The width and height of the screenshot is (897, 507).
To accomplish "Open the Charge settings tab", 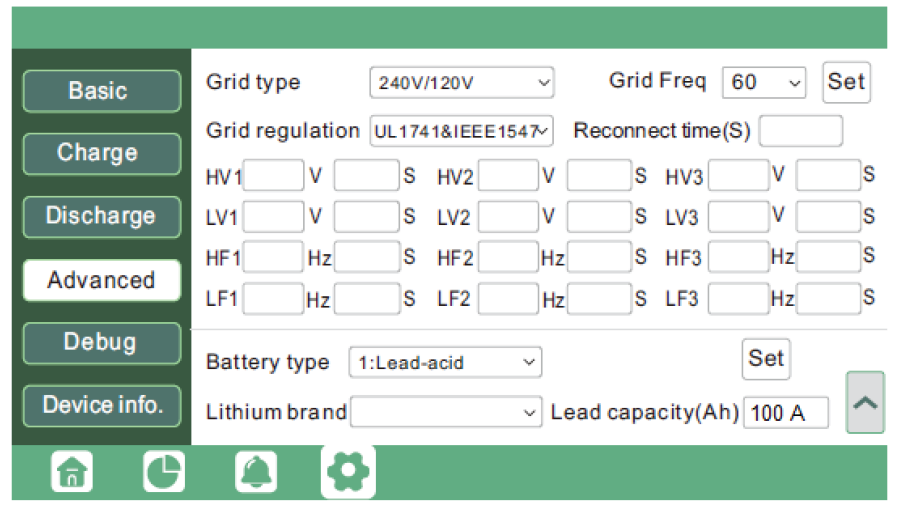I will click(101, 154).
